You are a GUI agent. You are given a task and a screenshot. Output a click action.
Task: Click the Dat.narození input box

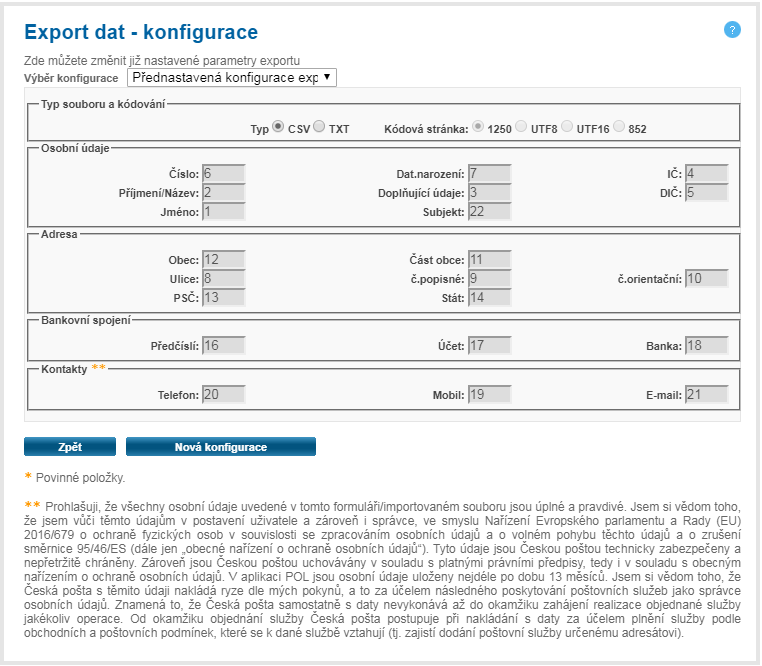tap(489, 173)
